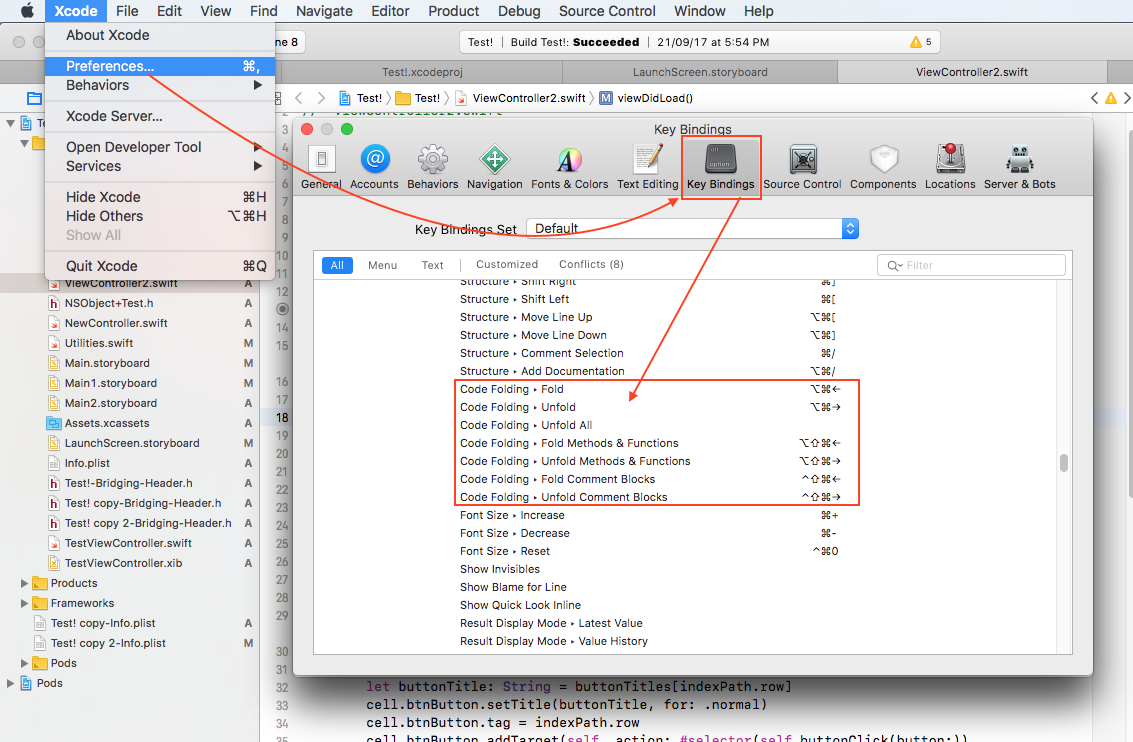Open the Locations preferences pane
The width and height of the screenshot is (1133, 742).
point(950,168)
